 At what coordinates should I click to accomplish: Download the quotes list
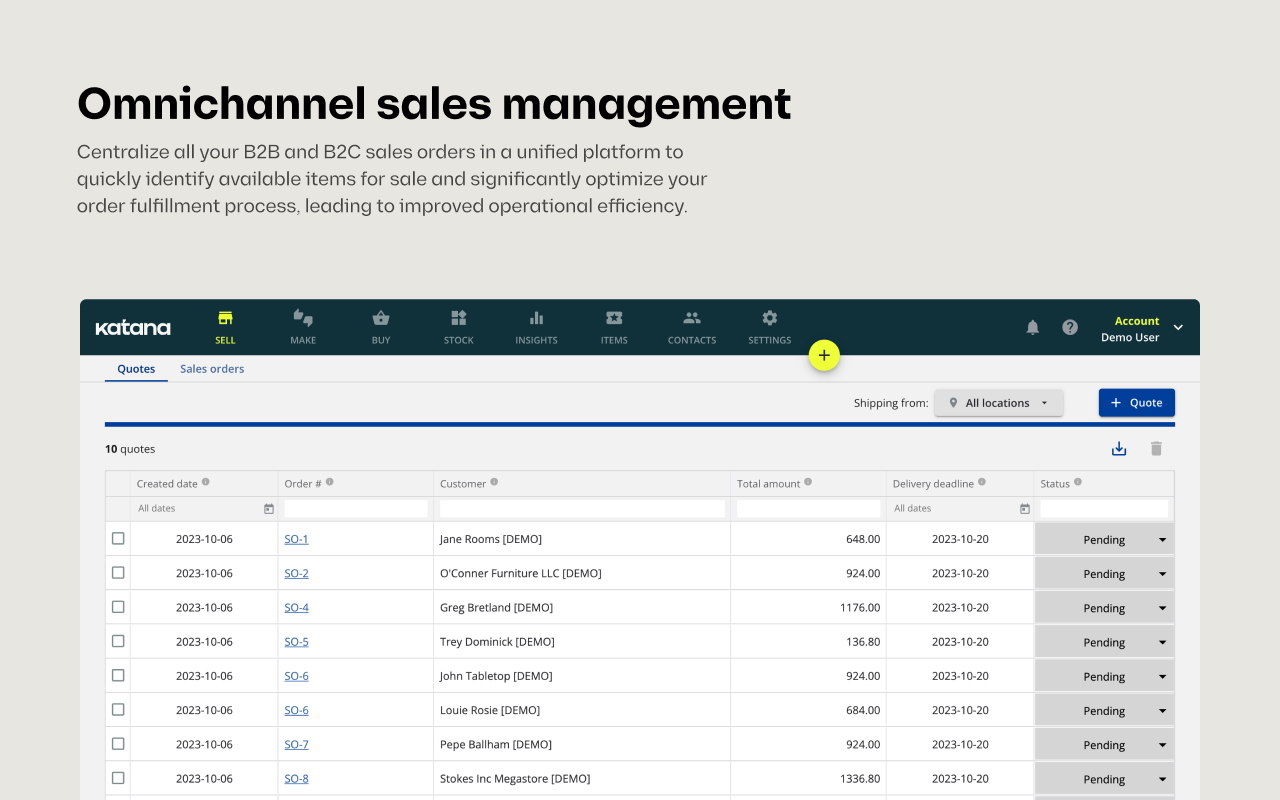point(1119,449)
